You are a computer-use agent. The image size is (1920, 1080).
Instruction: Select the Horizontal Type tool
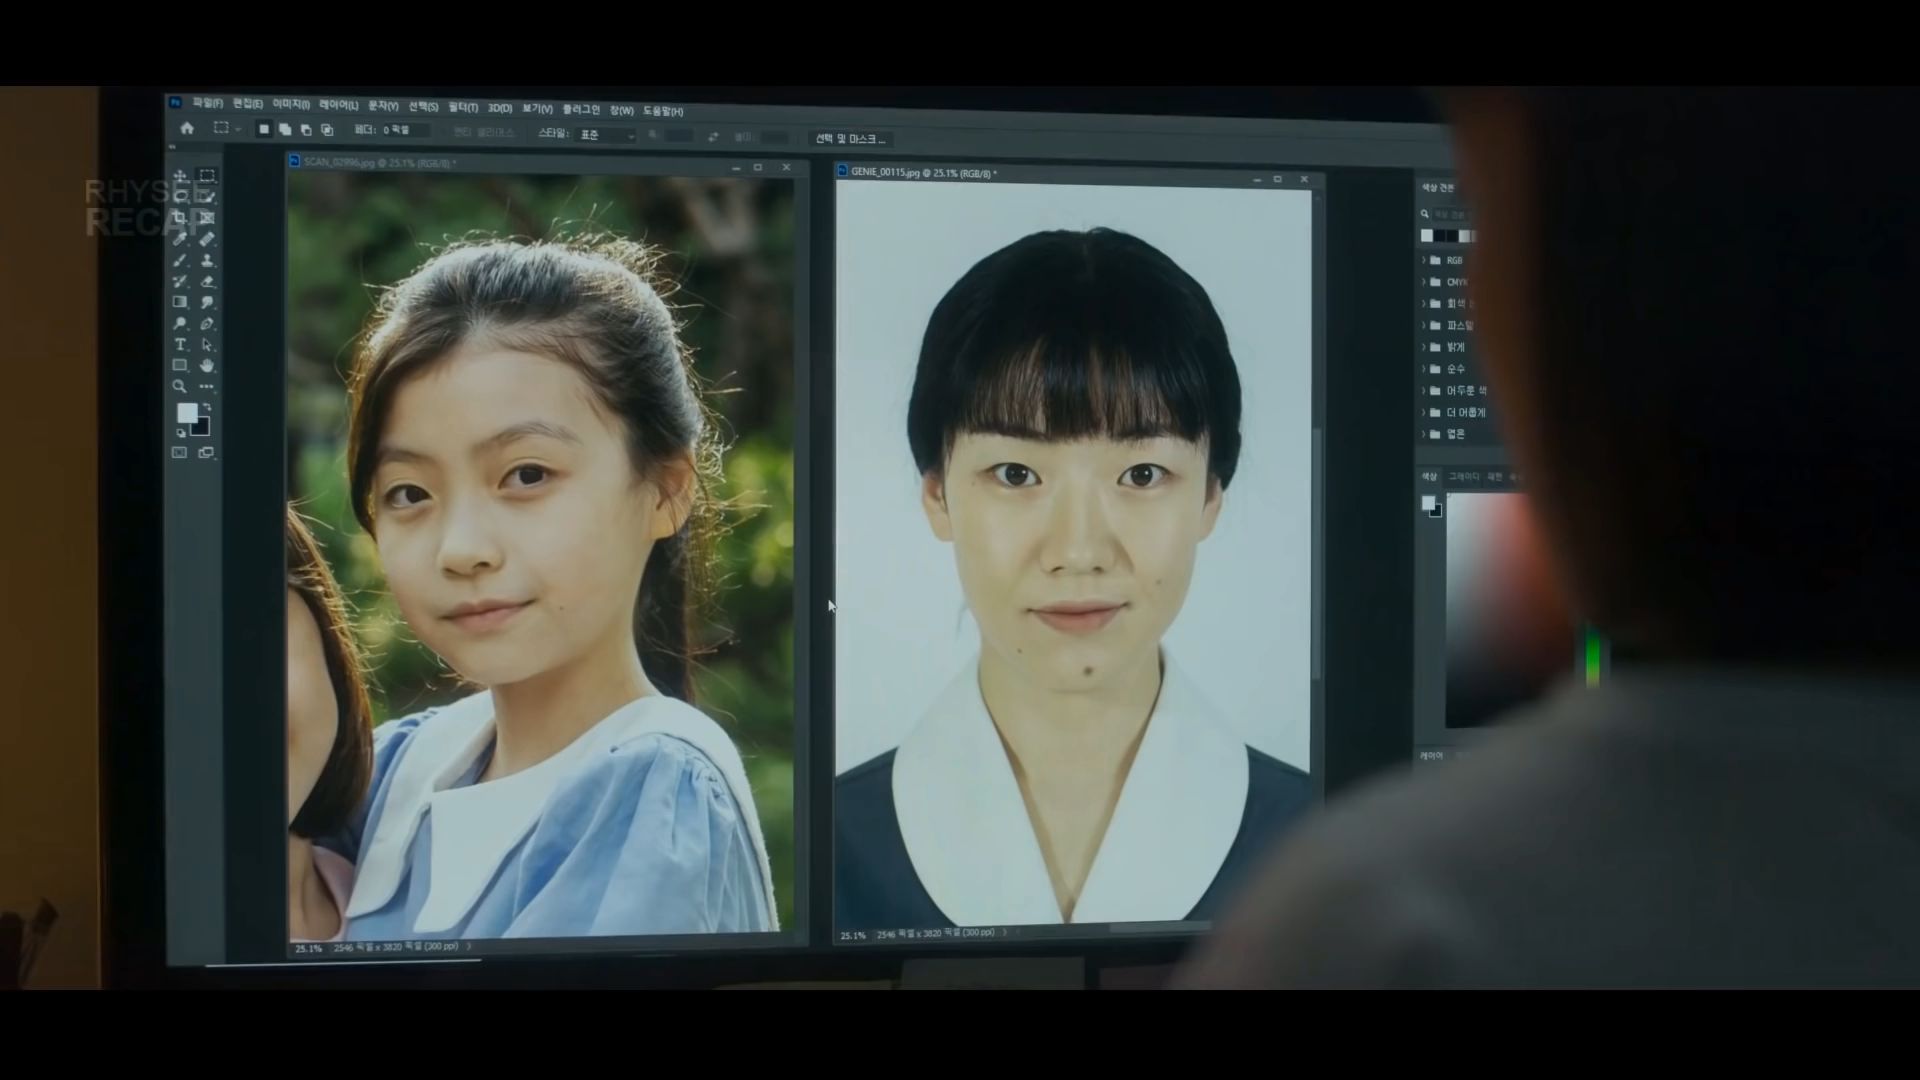pos(180,344)
